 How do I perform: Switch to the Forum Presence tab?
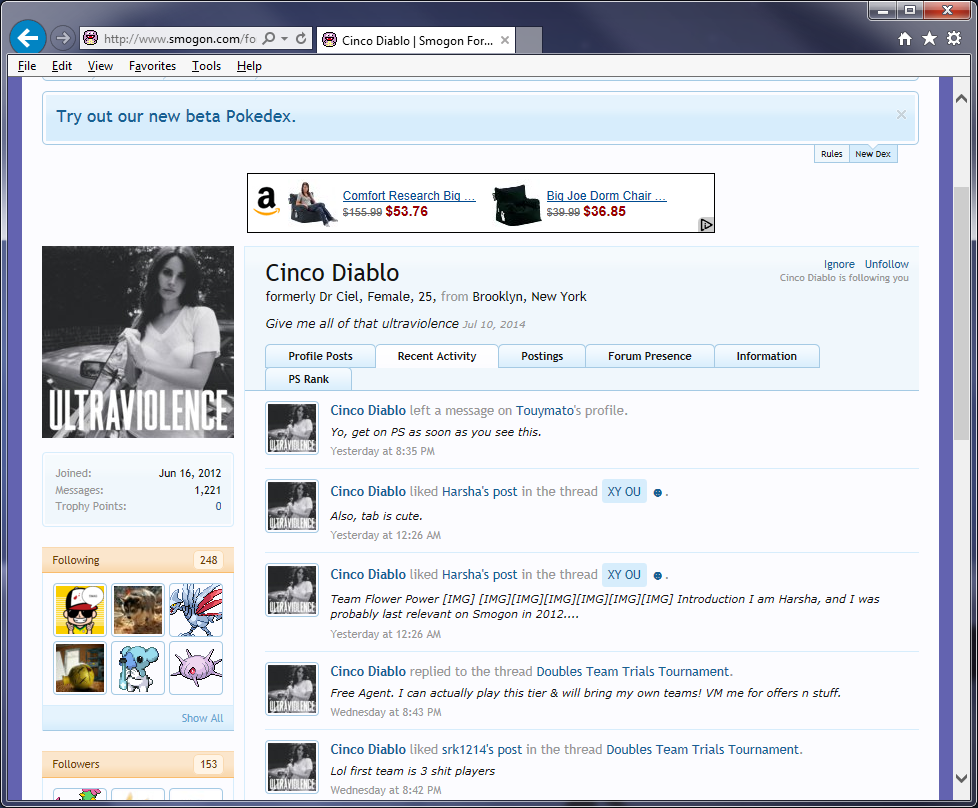[650, 356]
